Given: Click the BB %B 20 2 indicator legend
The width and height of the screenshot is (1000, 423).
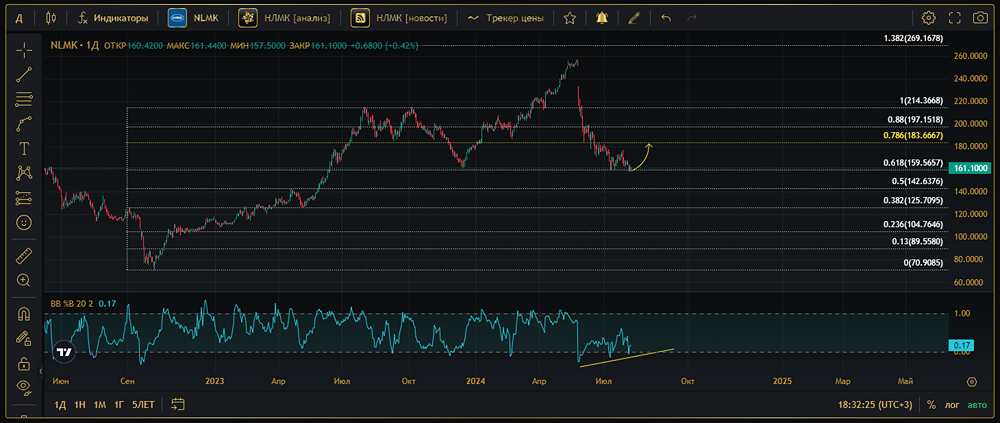Looking at the screenshot, I should [x=73, y=304].
